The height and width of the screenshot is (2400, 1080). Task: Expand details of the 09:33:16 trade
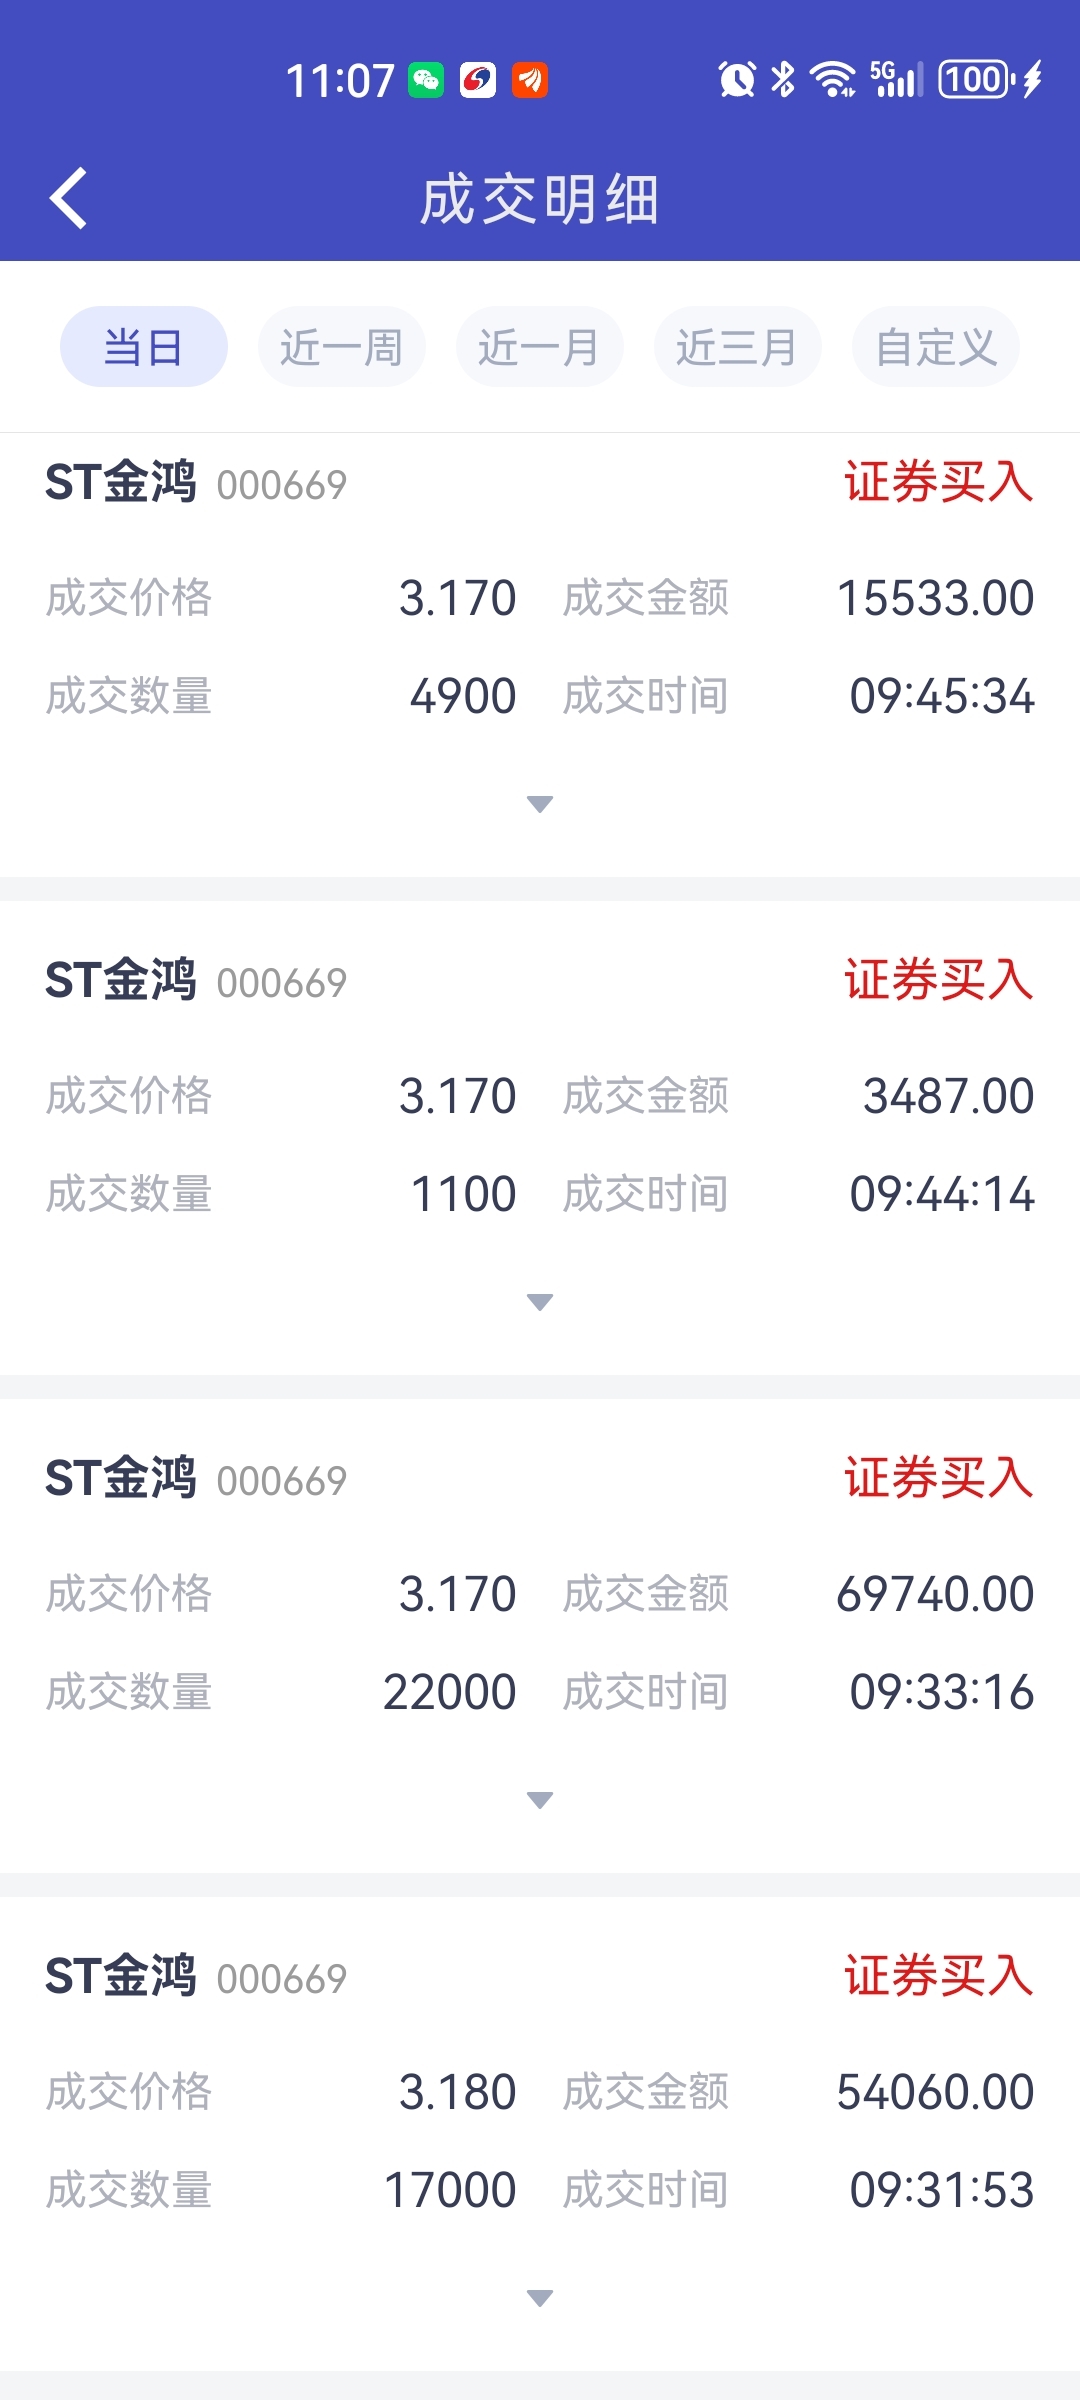540,1800
